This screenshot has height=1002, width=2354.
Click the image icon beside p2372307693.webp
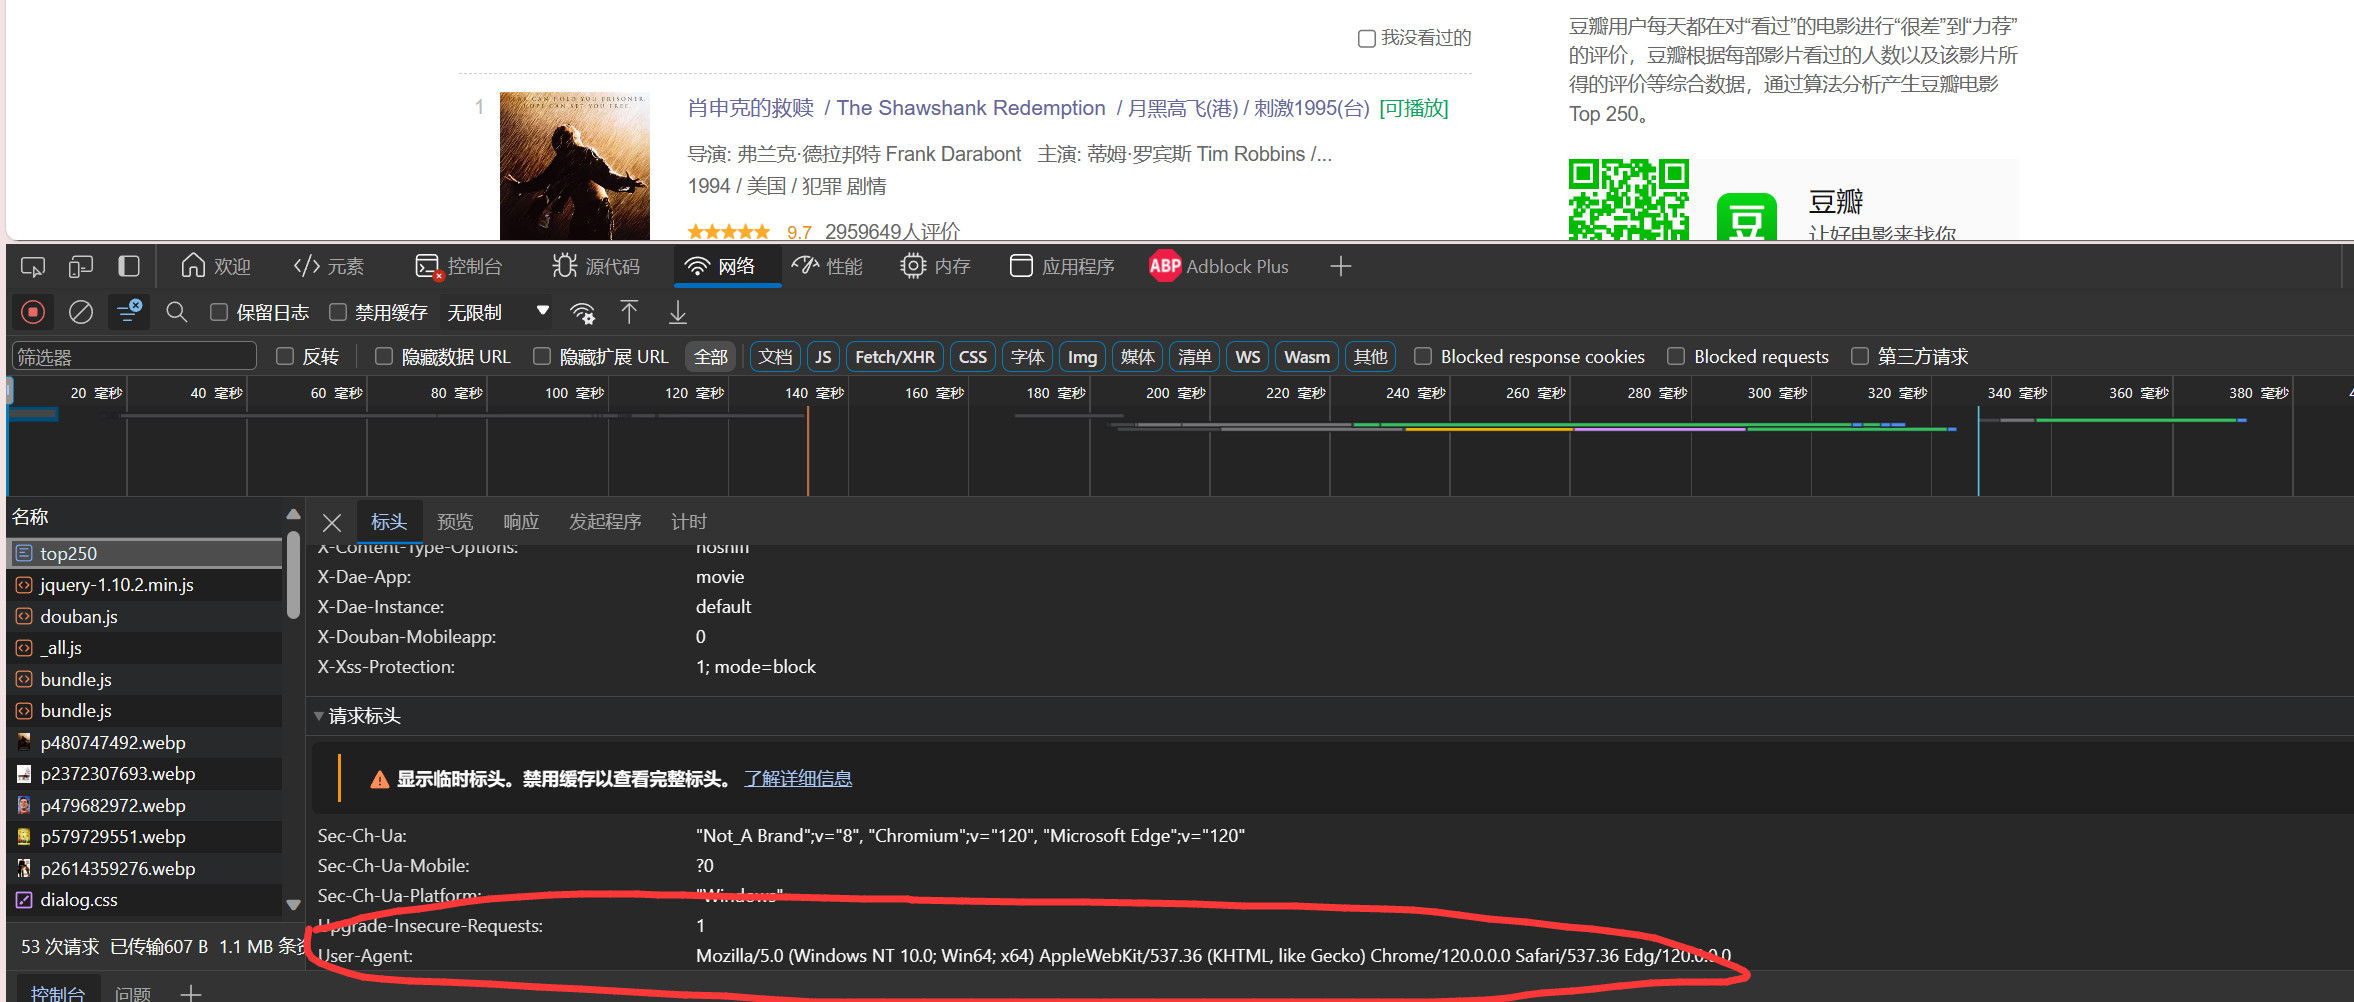click(x=24, y=774)
